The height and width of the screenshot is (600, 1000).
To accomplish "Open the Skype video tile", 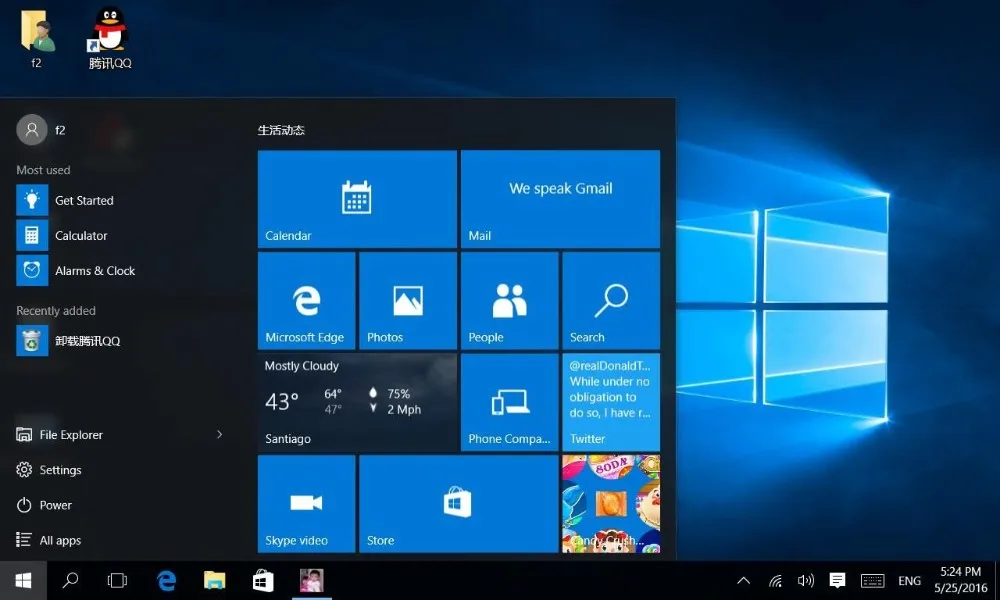I will click(x=306, y=504).
